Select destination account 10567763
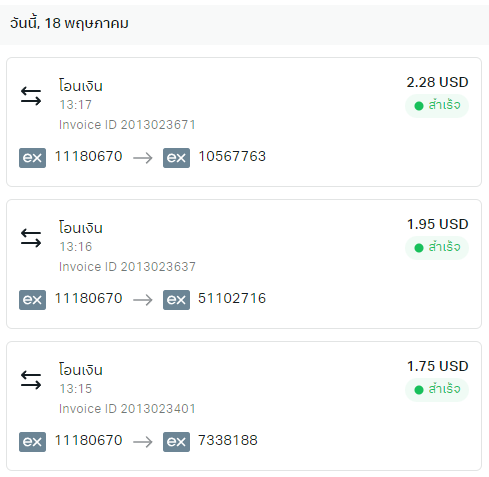This screenshot has width=489, height=477. pyautogui.click(x=232, y=156)
